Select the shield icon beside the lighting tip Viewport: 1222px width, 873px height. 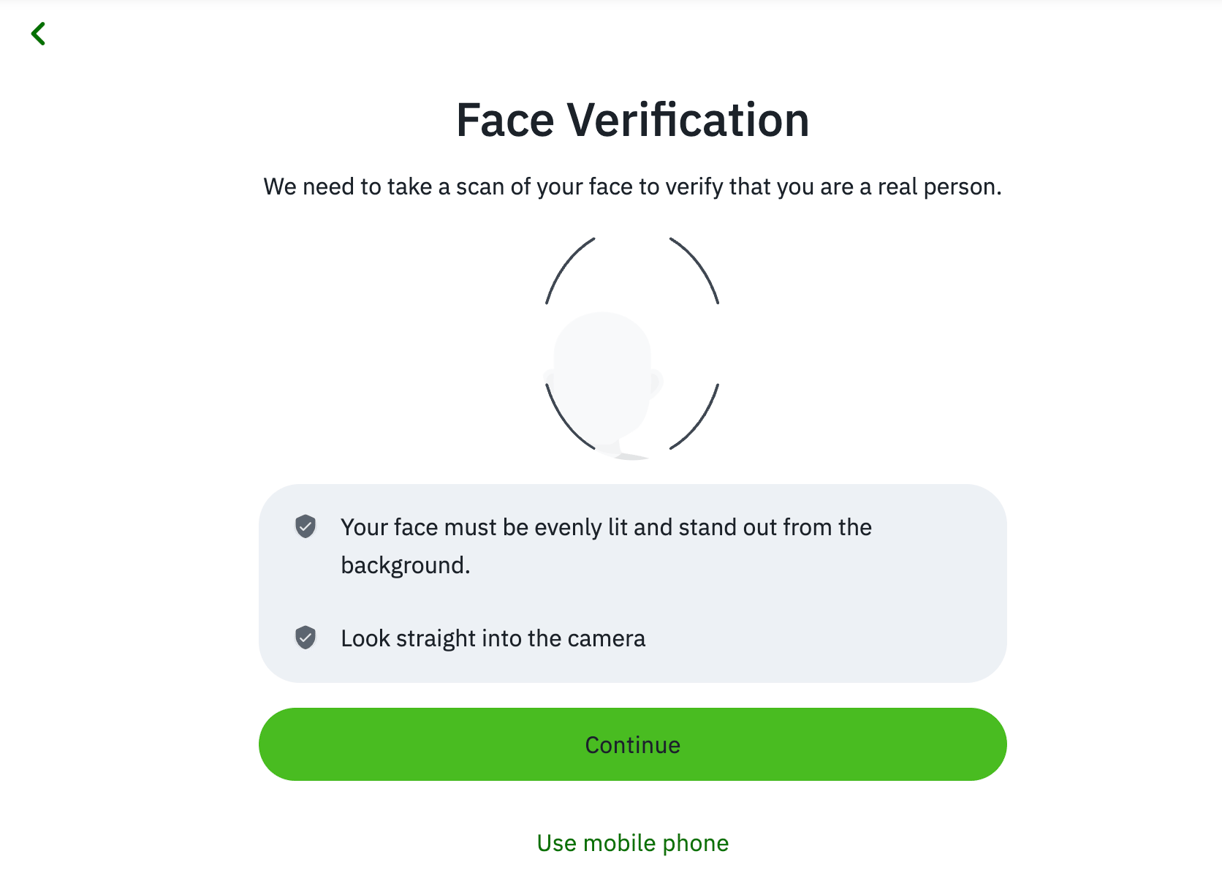[305, 527]
